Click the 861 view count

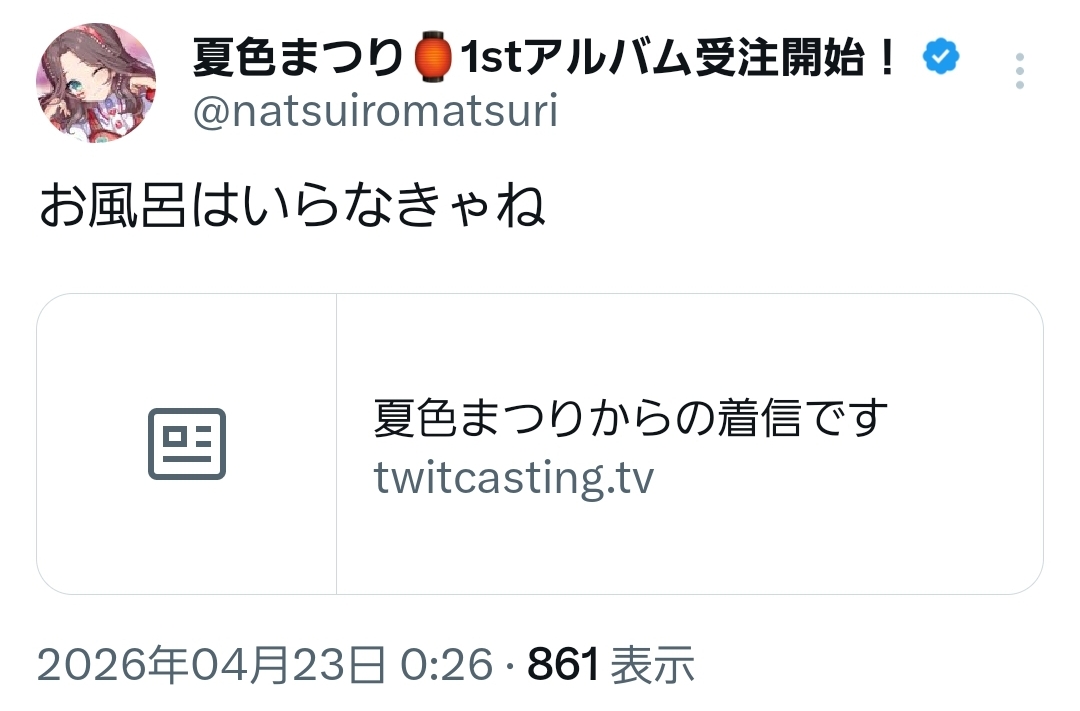point(563,665)
